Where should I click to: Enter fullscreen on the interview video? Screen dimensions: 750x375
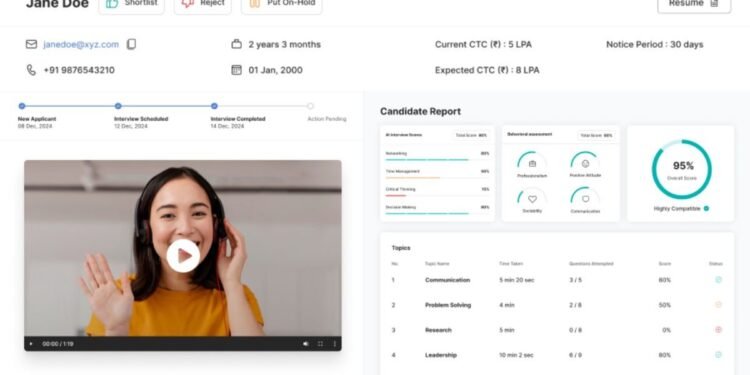click(x=320, y=344)
